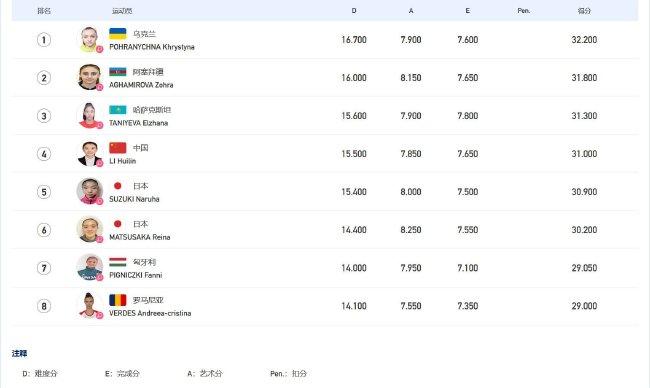This screenshot has height=388, width=650.
Task: Click the Romania flag icon
Action: point(118,300)
